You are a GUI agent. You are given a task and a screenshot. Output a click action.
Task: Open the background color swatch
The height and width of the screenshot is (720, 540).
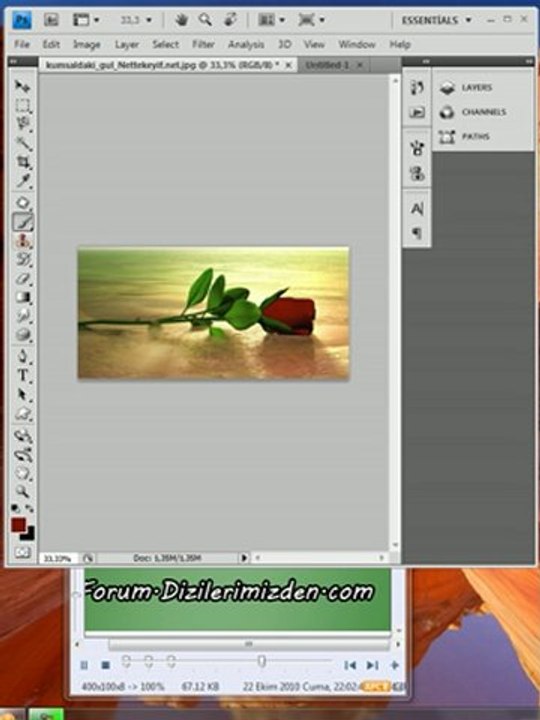[x=30, y=535]
